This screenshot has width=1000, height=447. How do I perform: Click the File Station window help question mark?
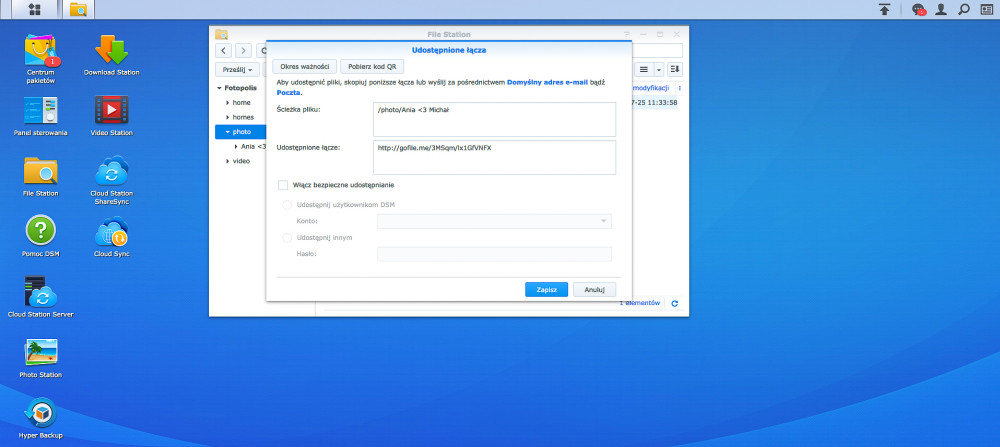point(626,34)
